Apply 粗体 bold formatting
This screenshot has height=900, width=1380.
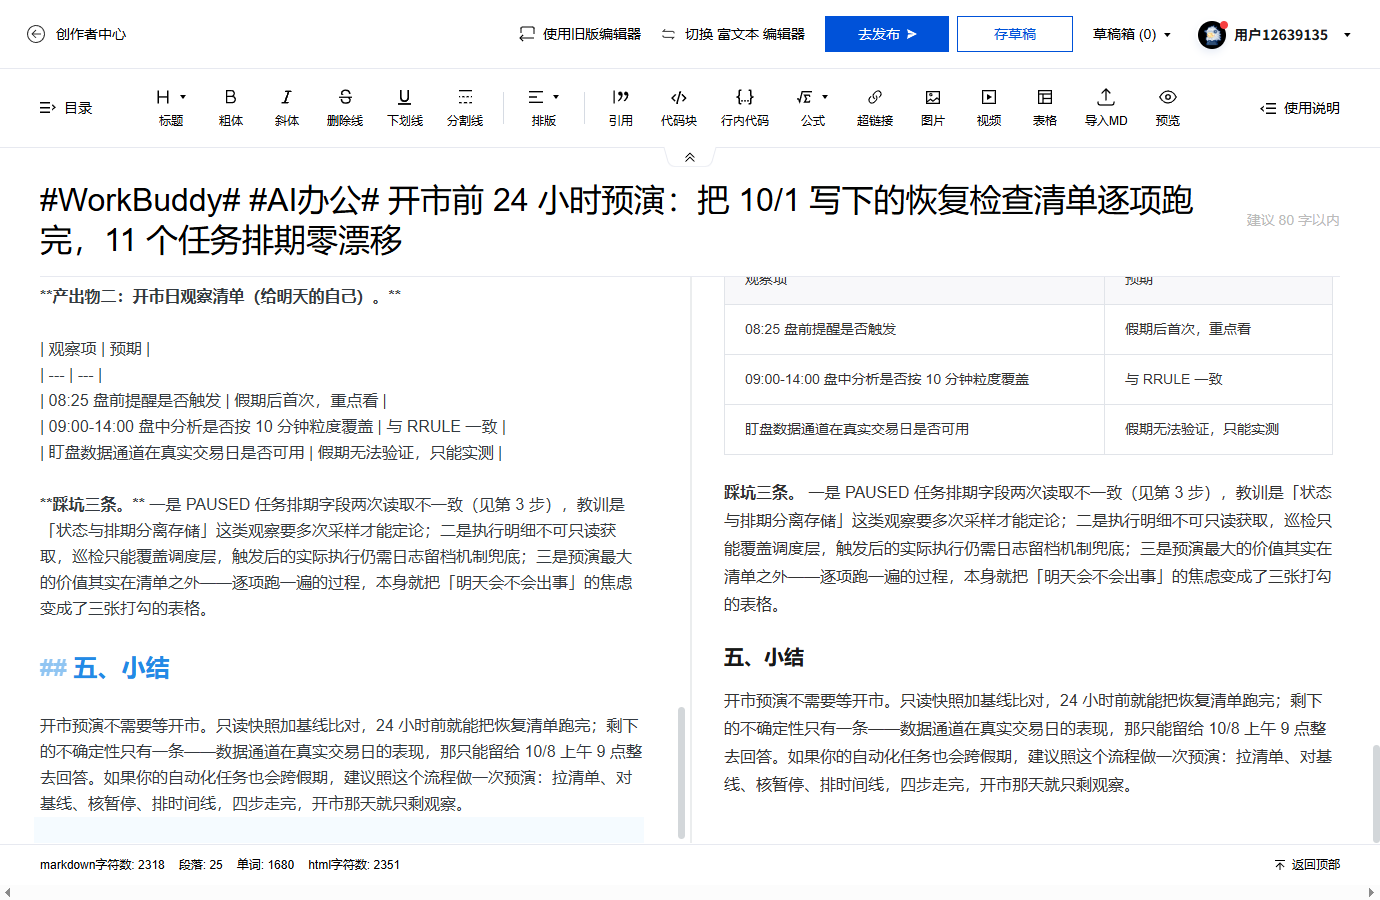(x=231, y=108)
